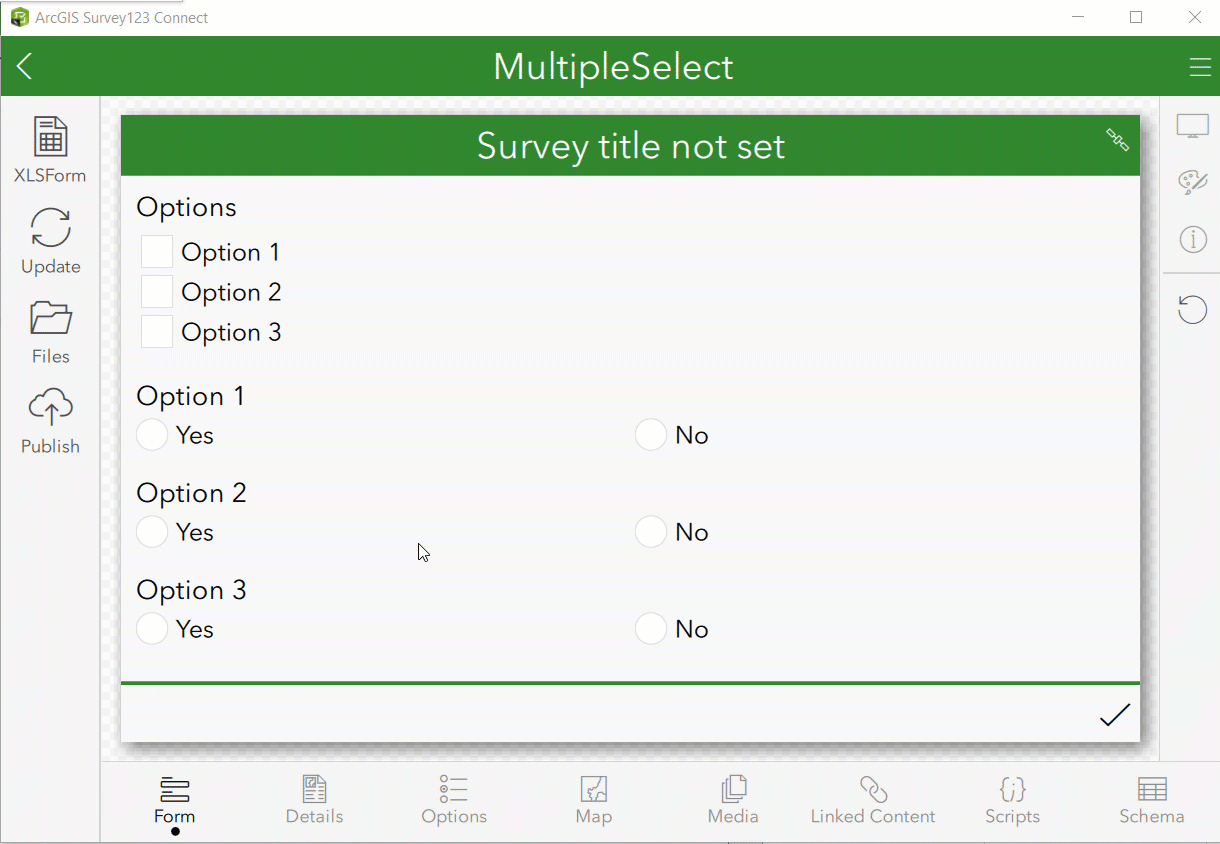Open the device preview monitor icon

[1192, 124]
